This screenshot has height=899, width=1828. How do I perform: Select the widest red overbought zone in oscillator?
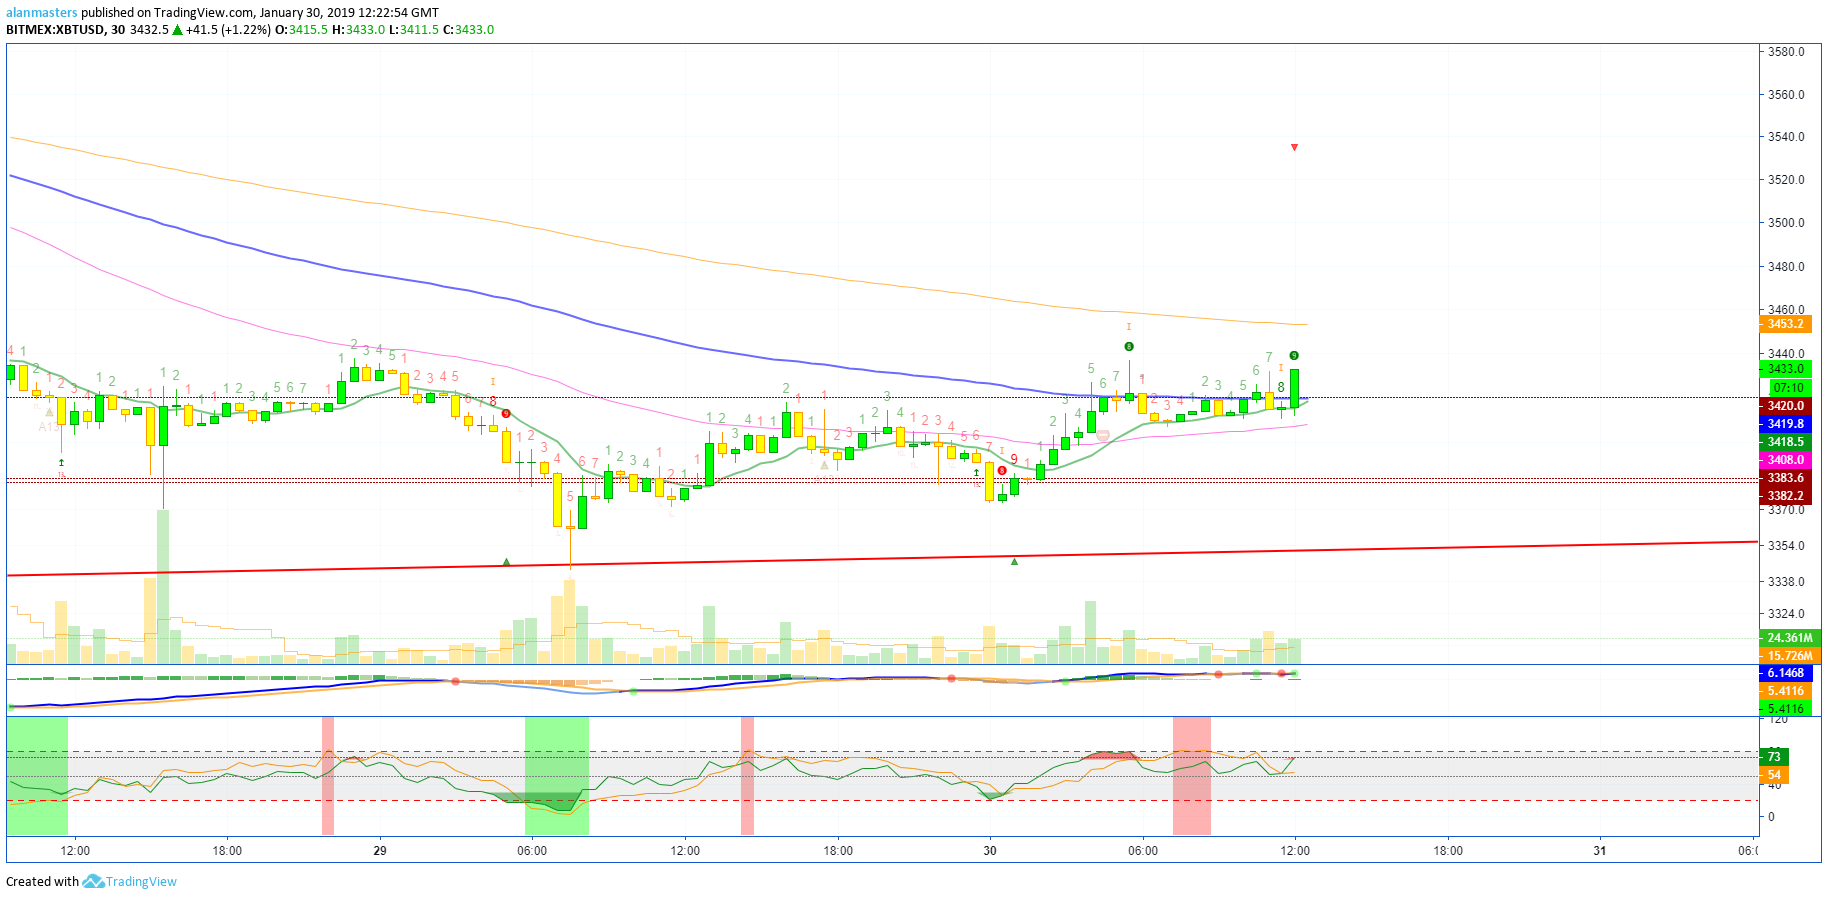pos(1192,776)
